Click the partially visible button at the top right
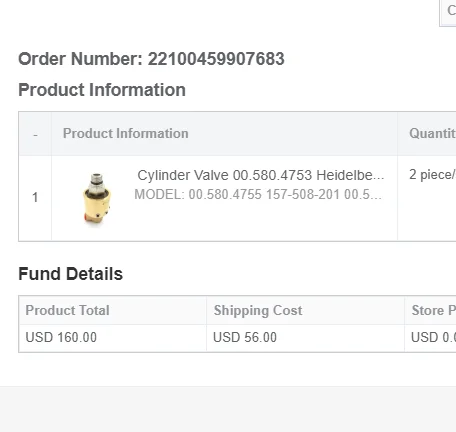 (x=448, y=13)
